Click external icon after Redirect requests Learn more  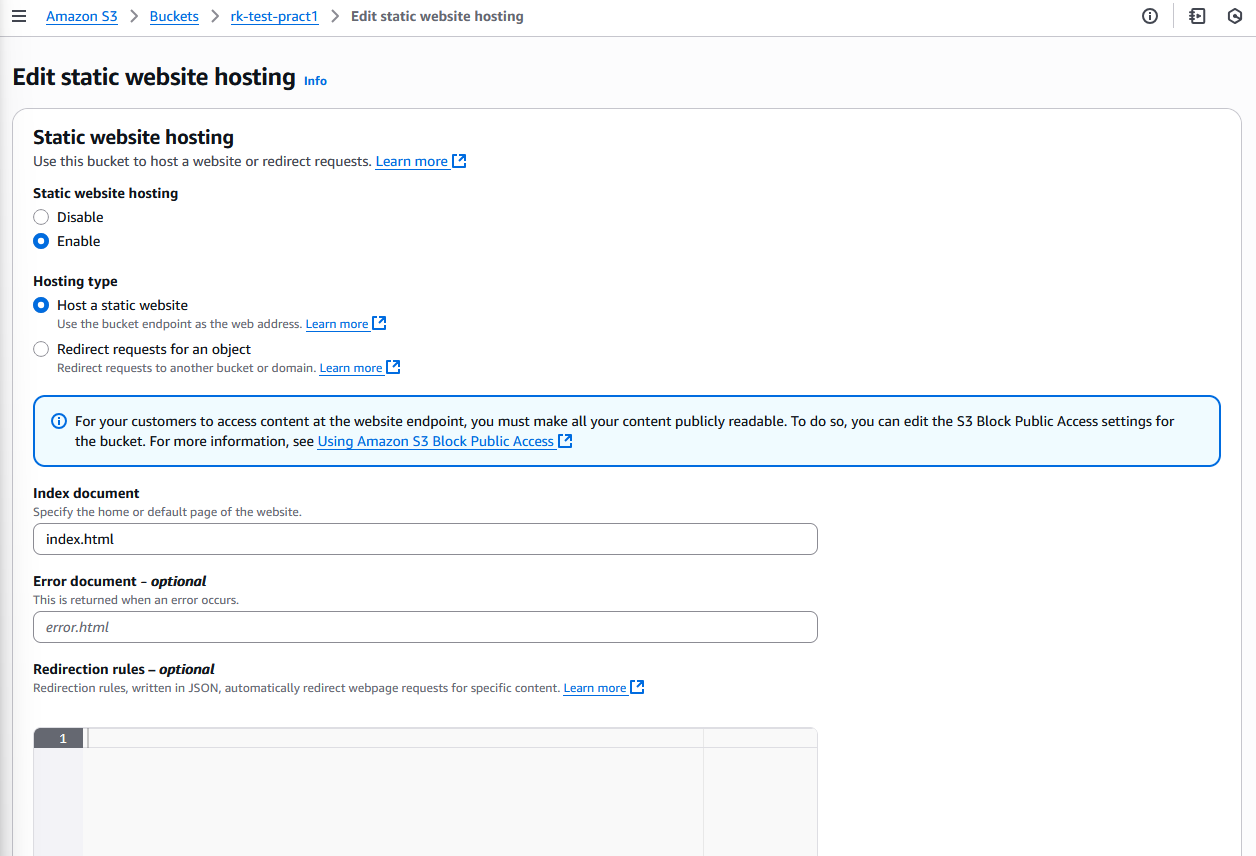coord(393,368)
